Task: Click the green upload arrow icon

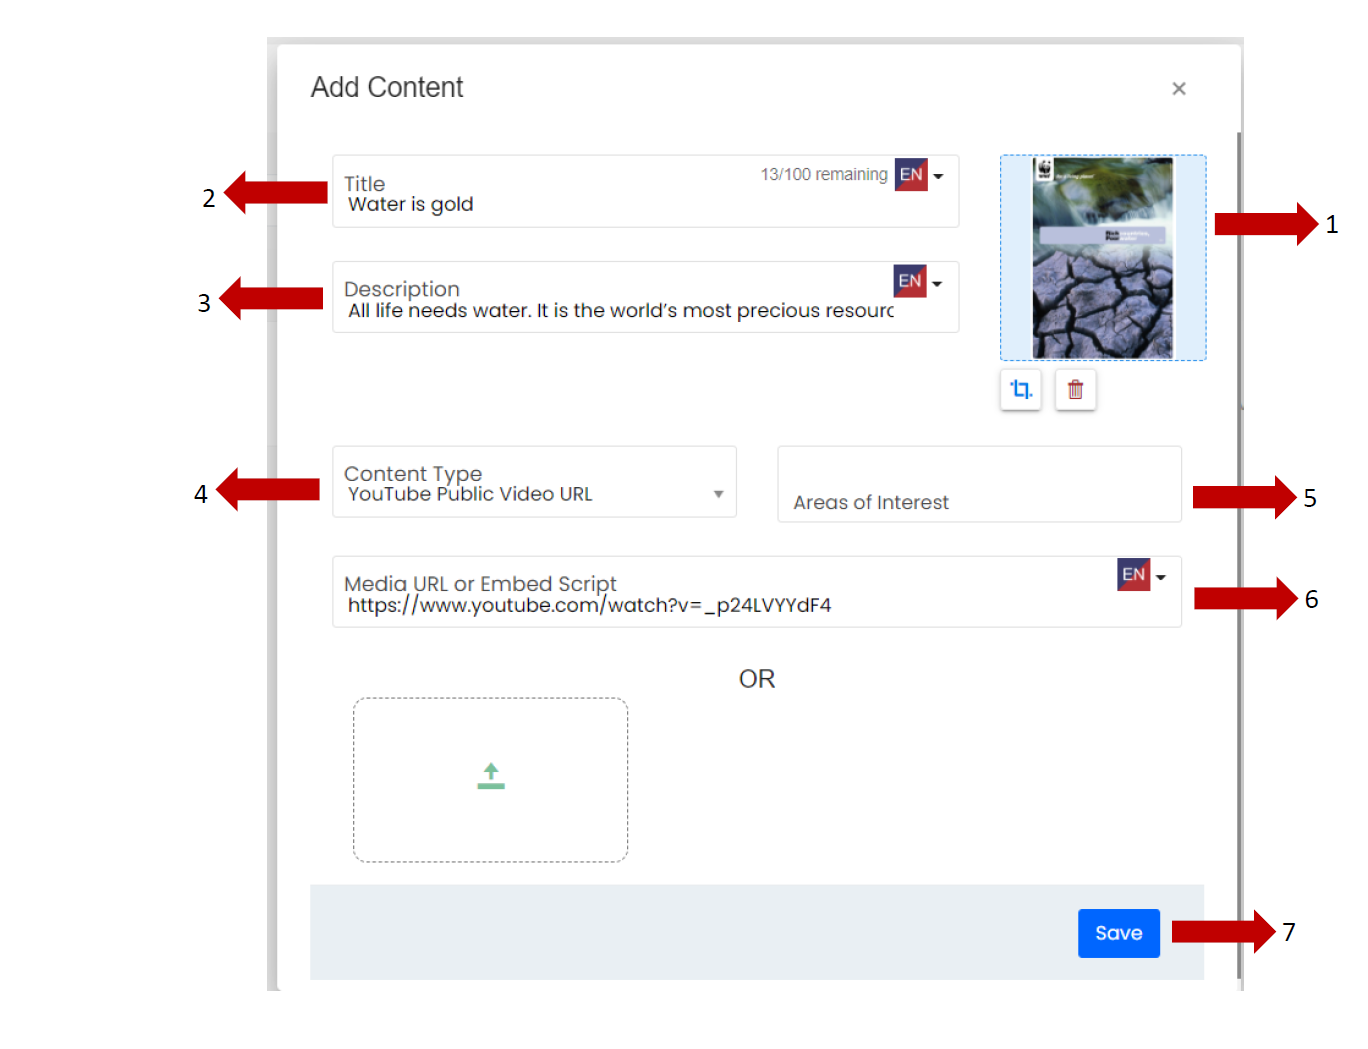Action: [x=490, y=777]
